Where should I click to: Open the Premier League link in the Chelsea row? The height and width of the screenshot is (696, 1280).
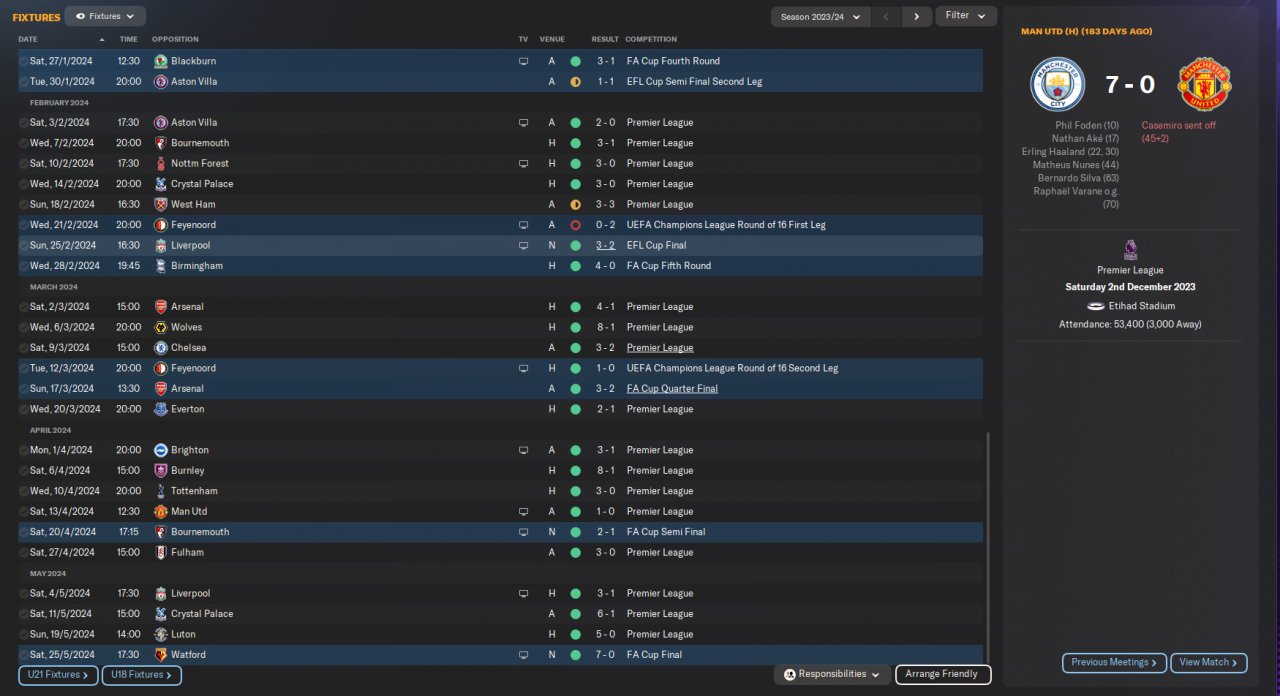(660, 348)
